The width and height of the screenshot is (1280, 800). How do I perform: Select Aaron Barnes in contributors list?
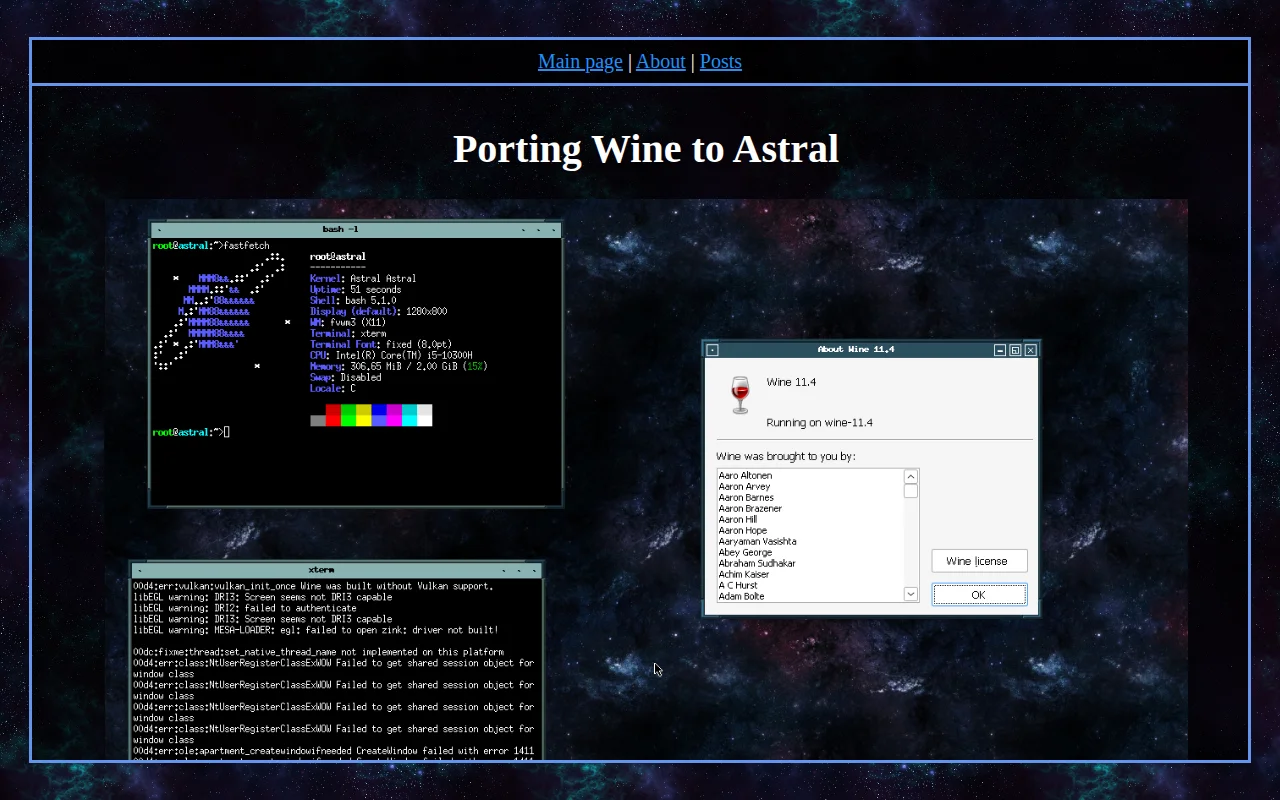[746, 498]
